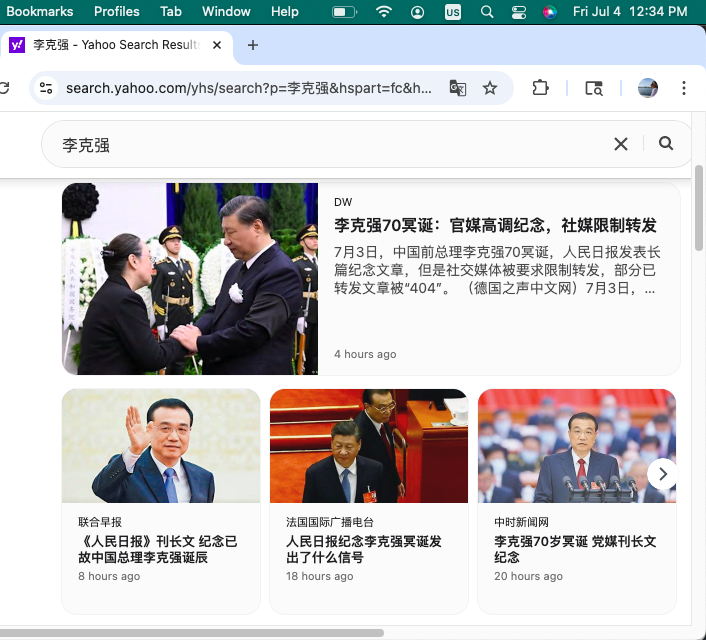Open the Bookmarks menu
This screenshot has width=706, height=640.
40,12
